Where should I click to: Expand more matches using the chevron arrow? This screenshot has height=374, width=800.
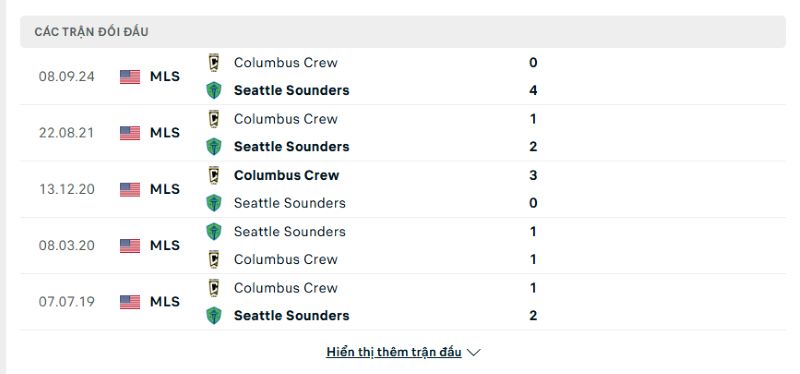[474, 353]
